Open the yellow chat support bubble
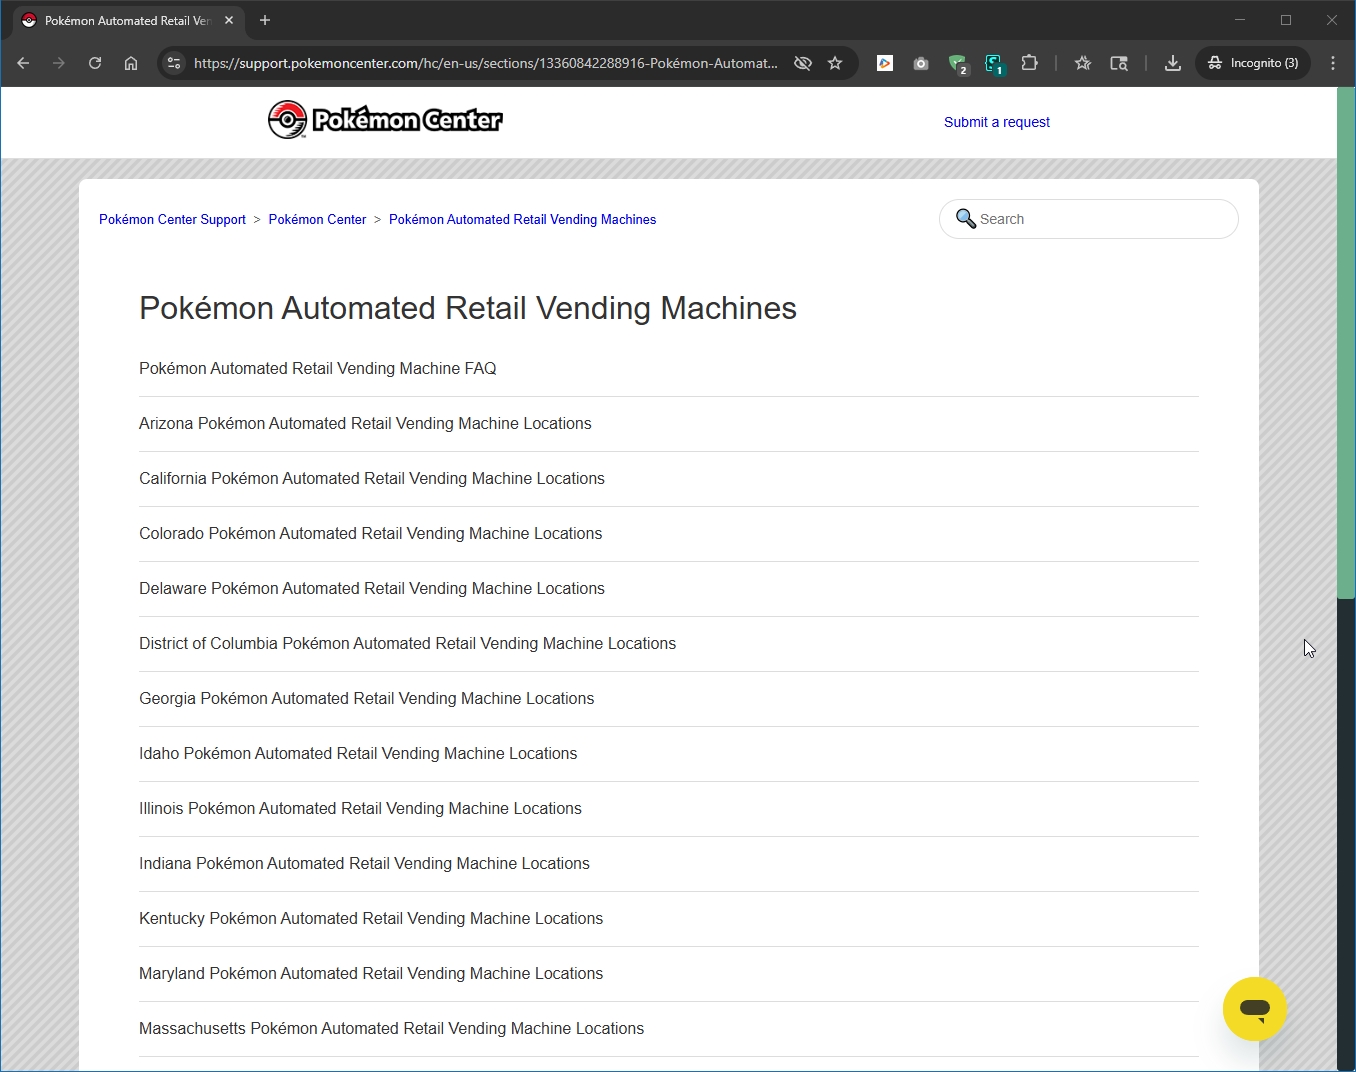The height and width of the screenshot is (1072, 1356). tap(1254, 1008)
